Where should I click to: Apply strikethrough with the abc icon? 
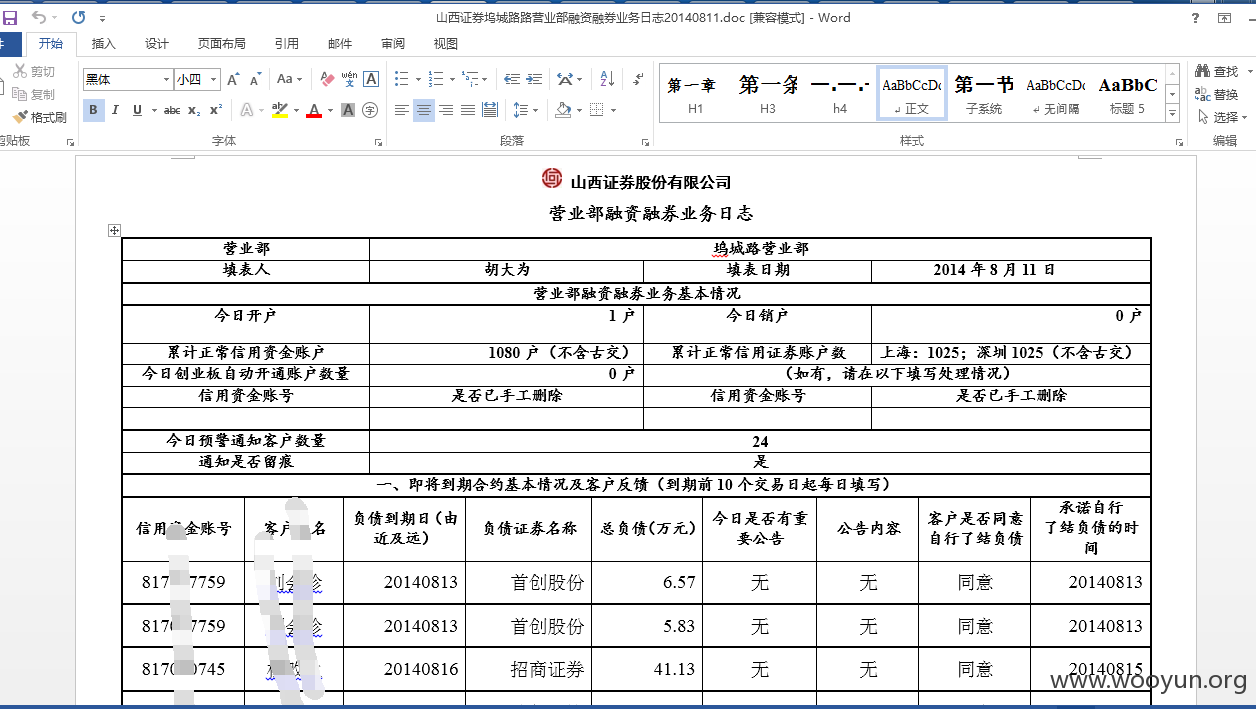tap(171, 110)
